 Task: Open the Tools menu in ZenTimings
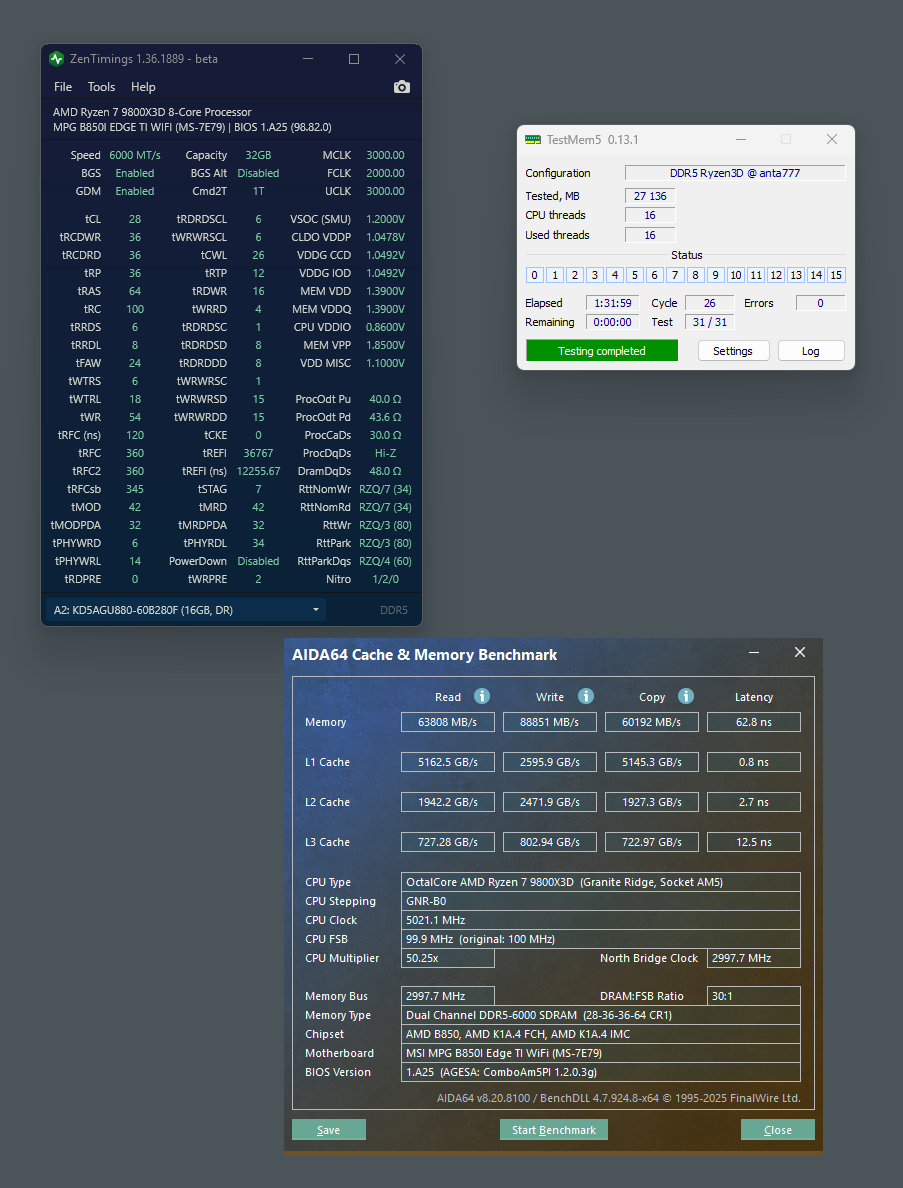pos(101,87)
